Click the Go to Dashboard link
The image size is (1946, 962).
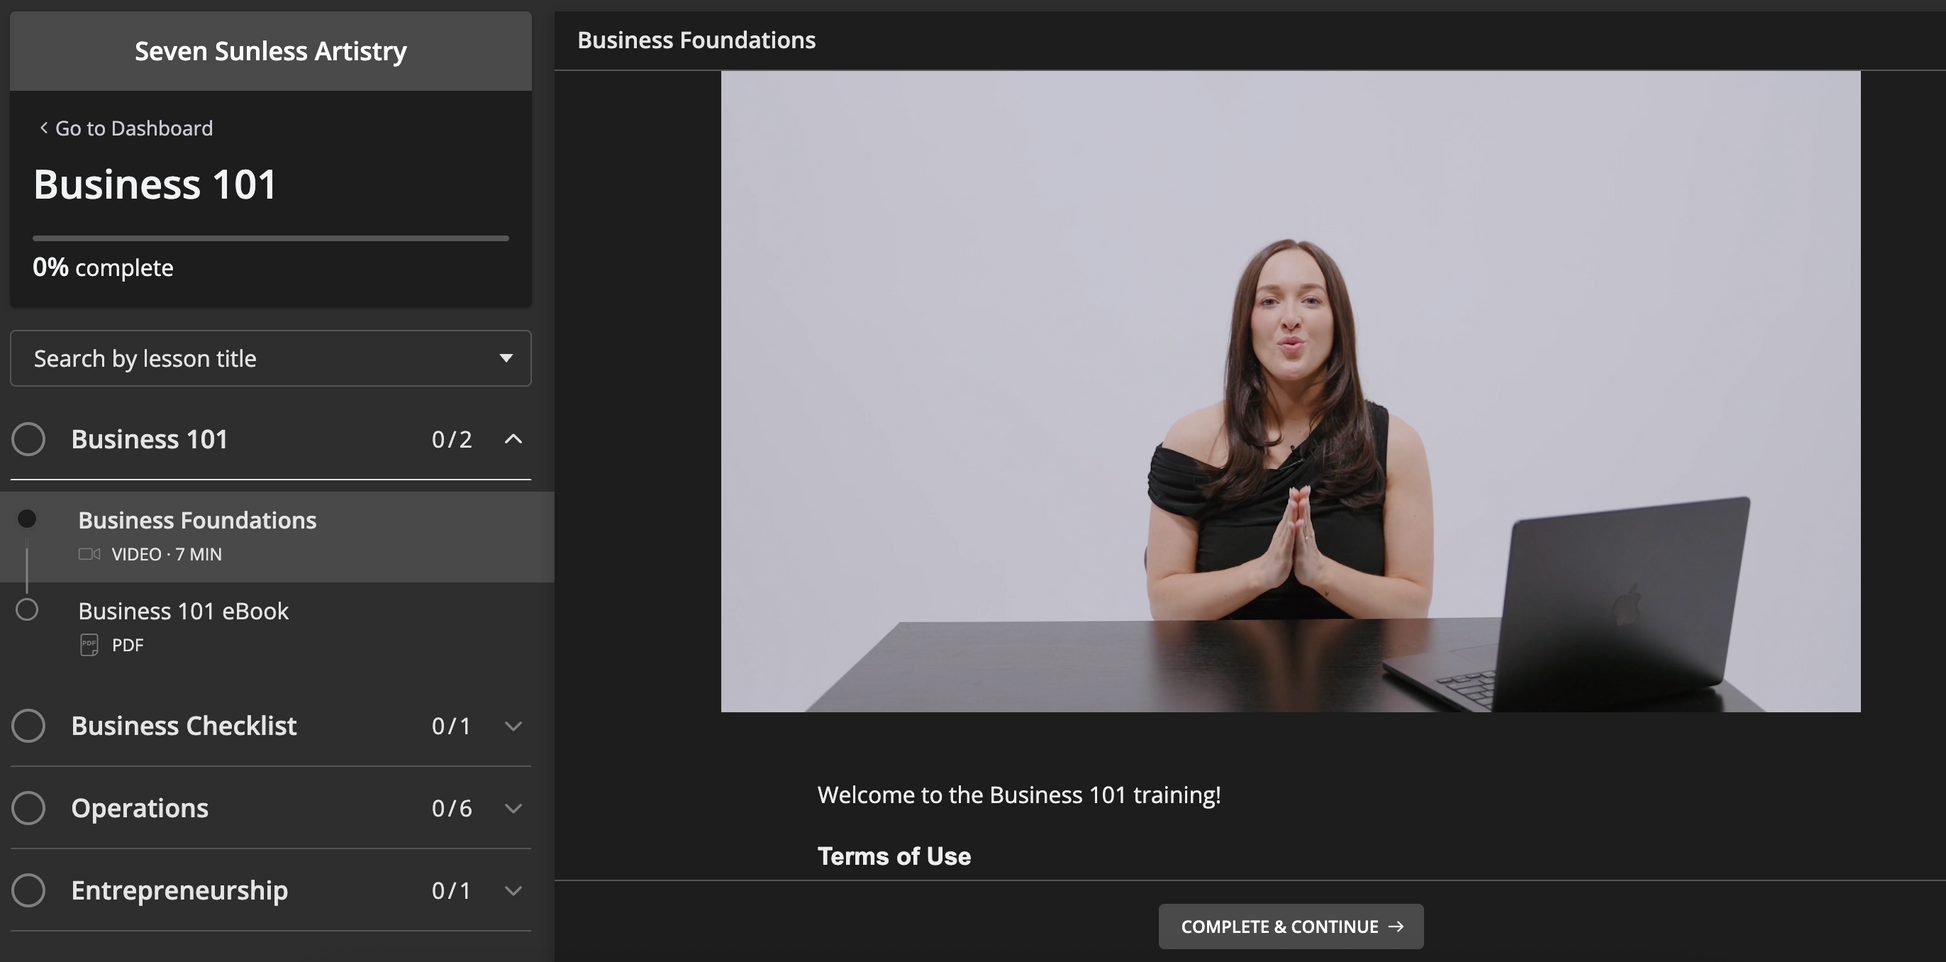tap(133, 128)
